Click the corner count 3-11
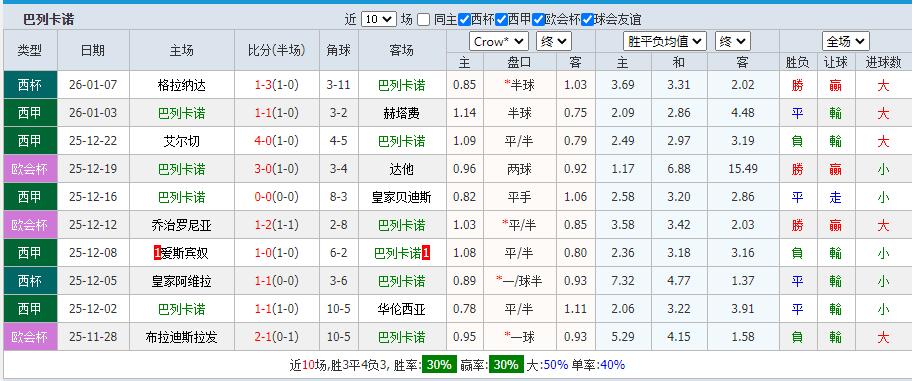The image size is (912, 381). click(x=339, y=86)
